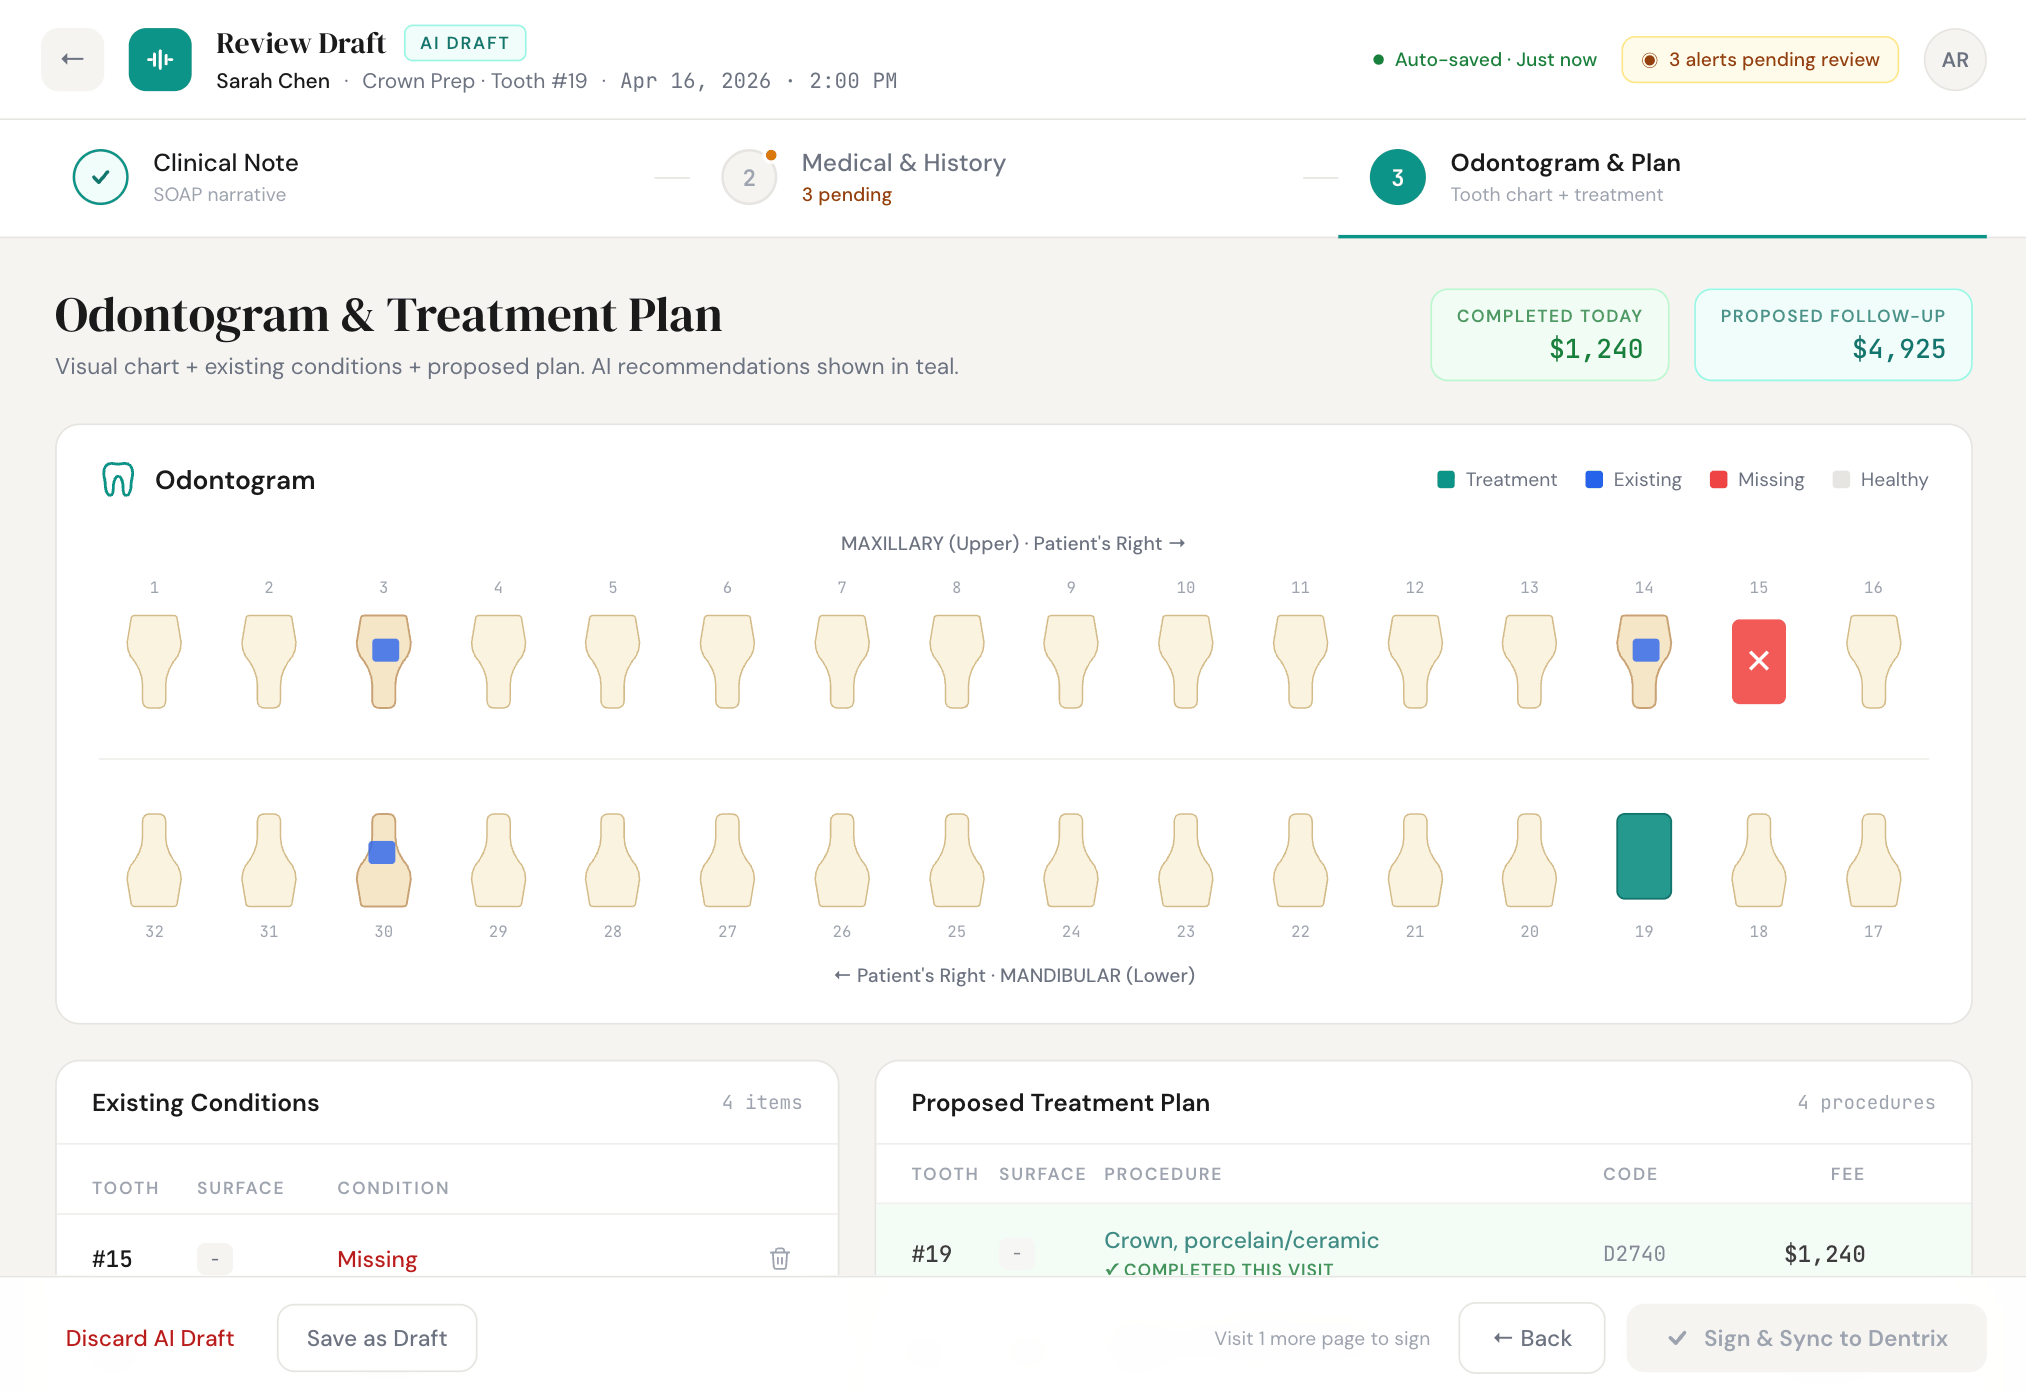Screen dimensions: 2026x1392
Task: Click the Odontogram tooth icon
Action: pos(118,480)
